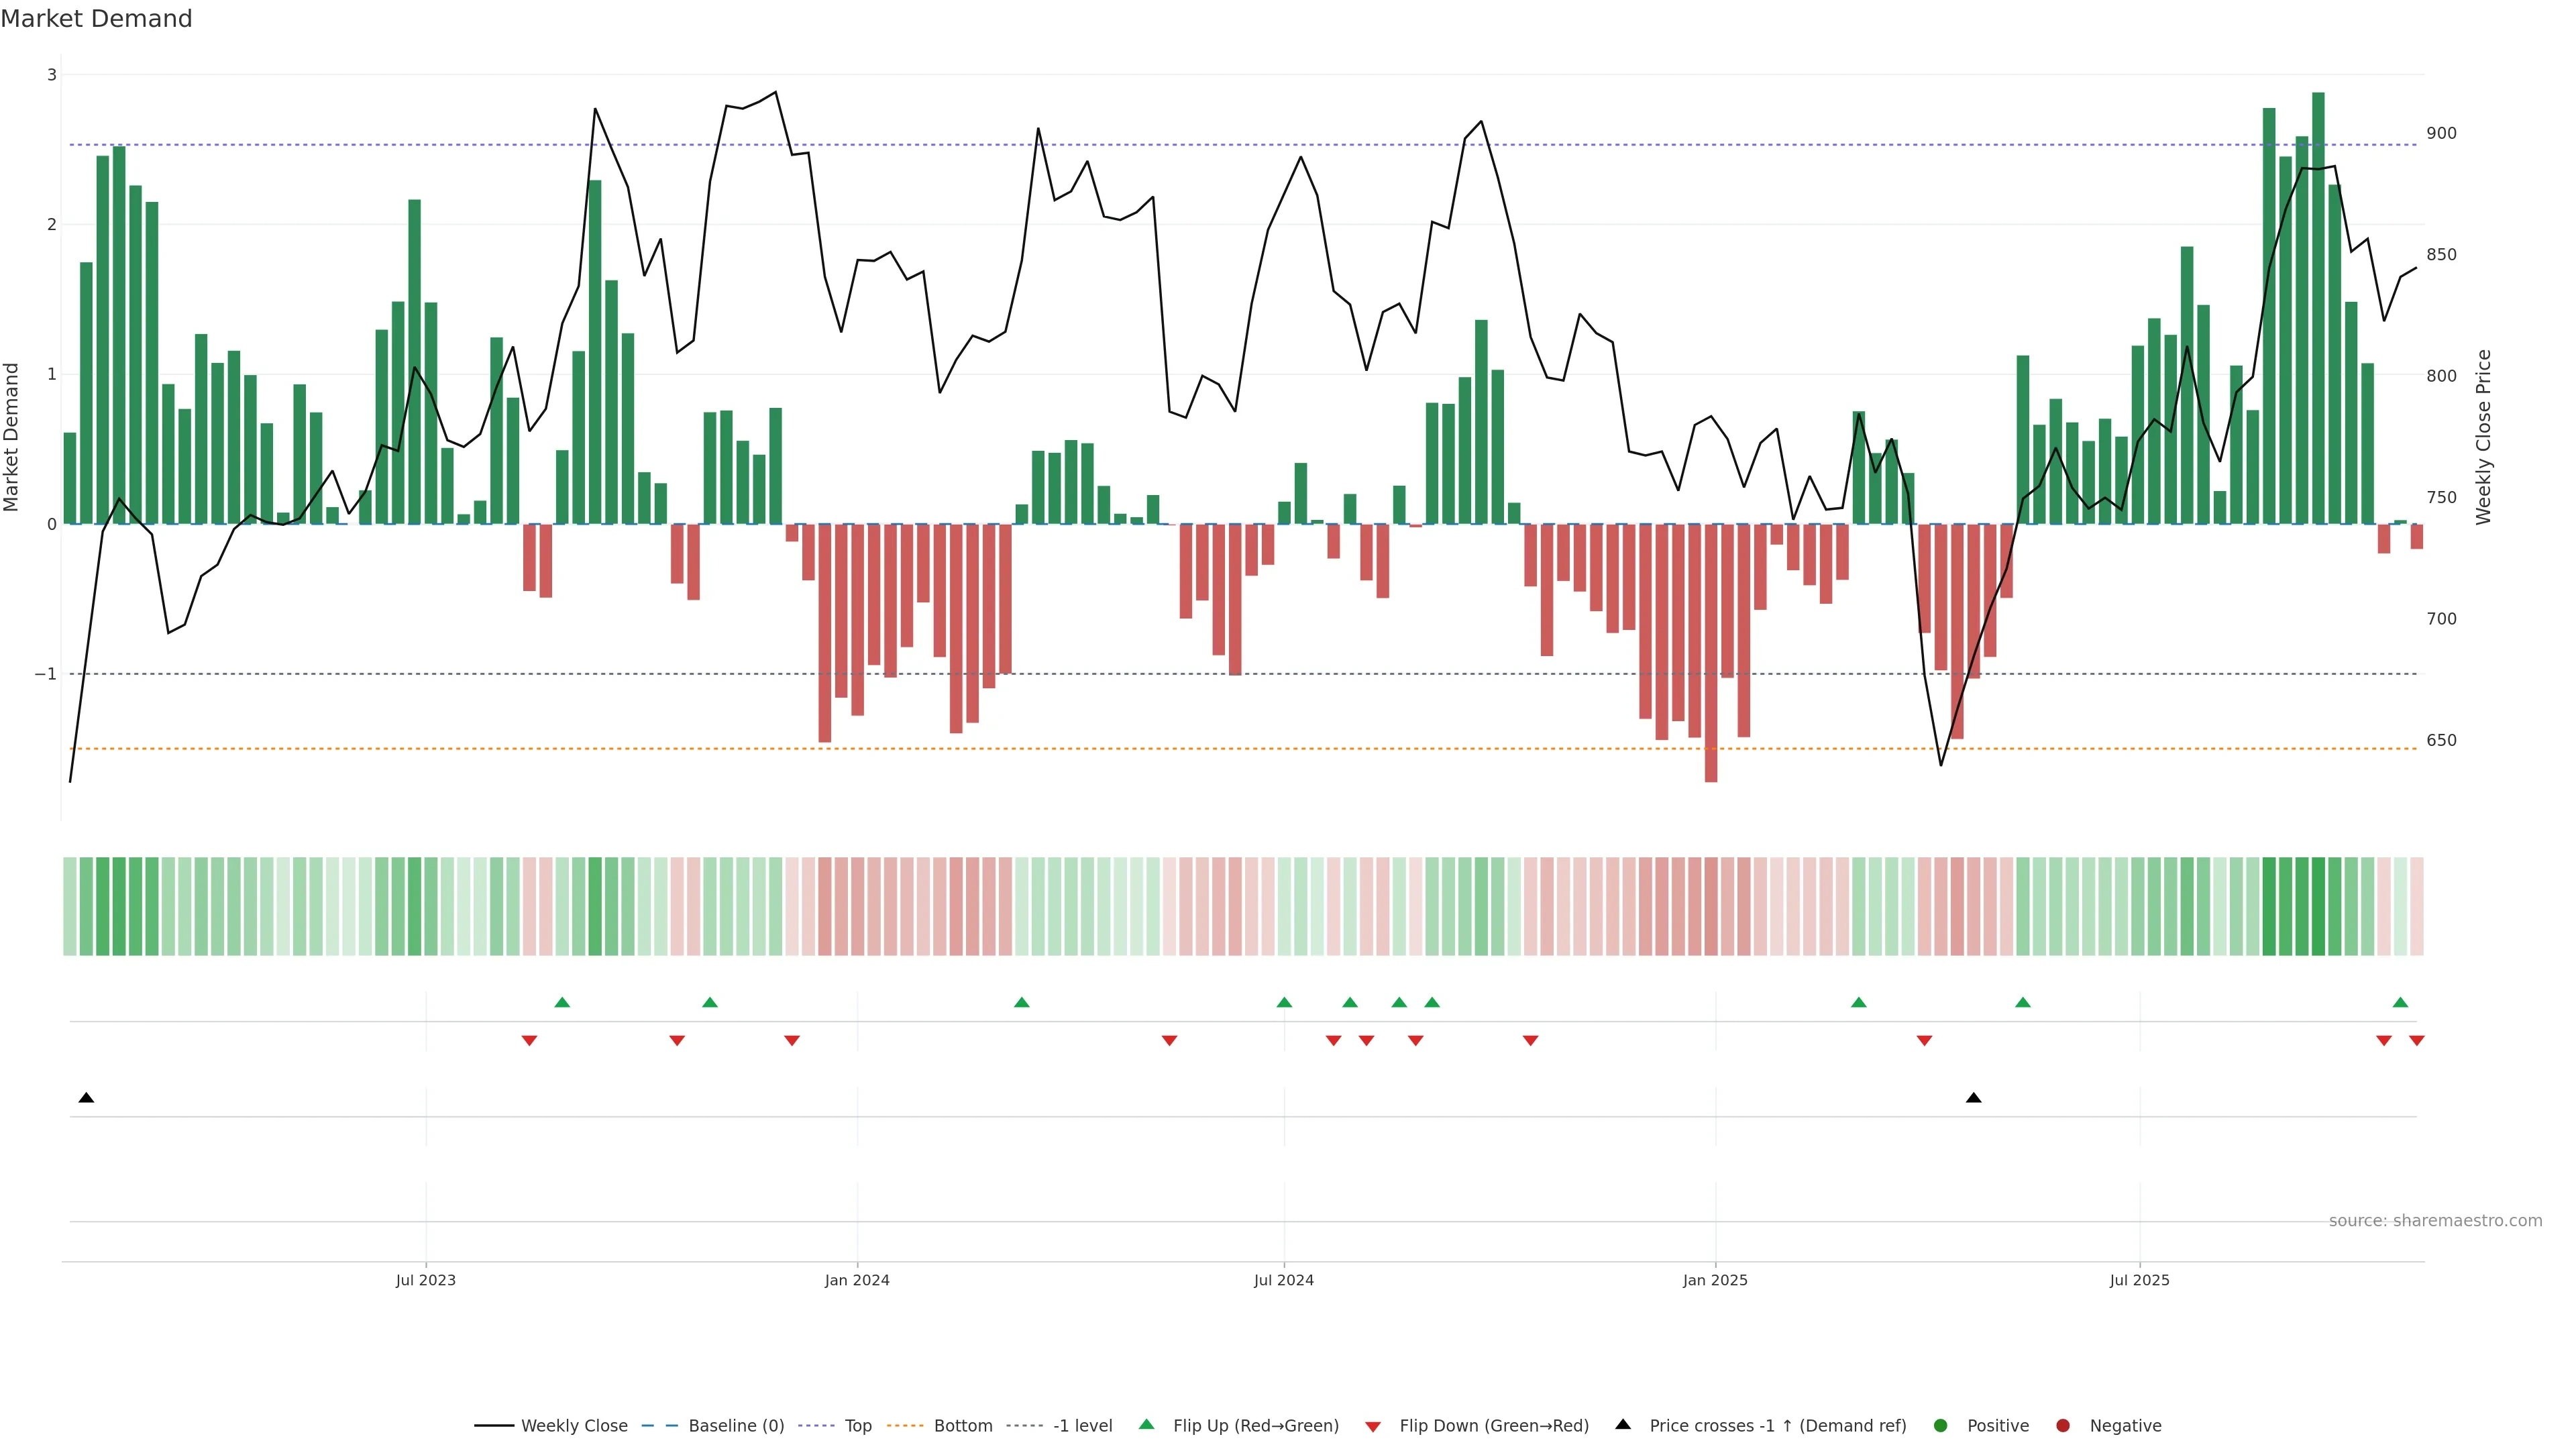2576x1449 pixels.
Task: Click the red Flip Down legend triangle
Action: (1373, 1427)
